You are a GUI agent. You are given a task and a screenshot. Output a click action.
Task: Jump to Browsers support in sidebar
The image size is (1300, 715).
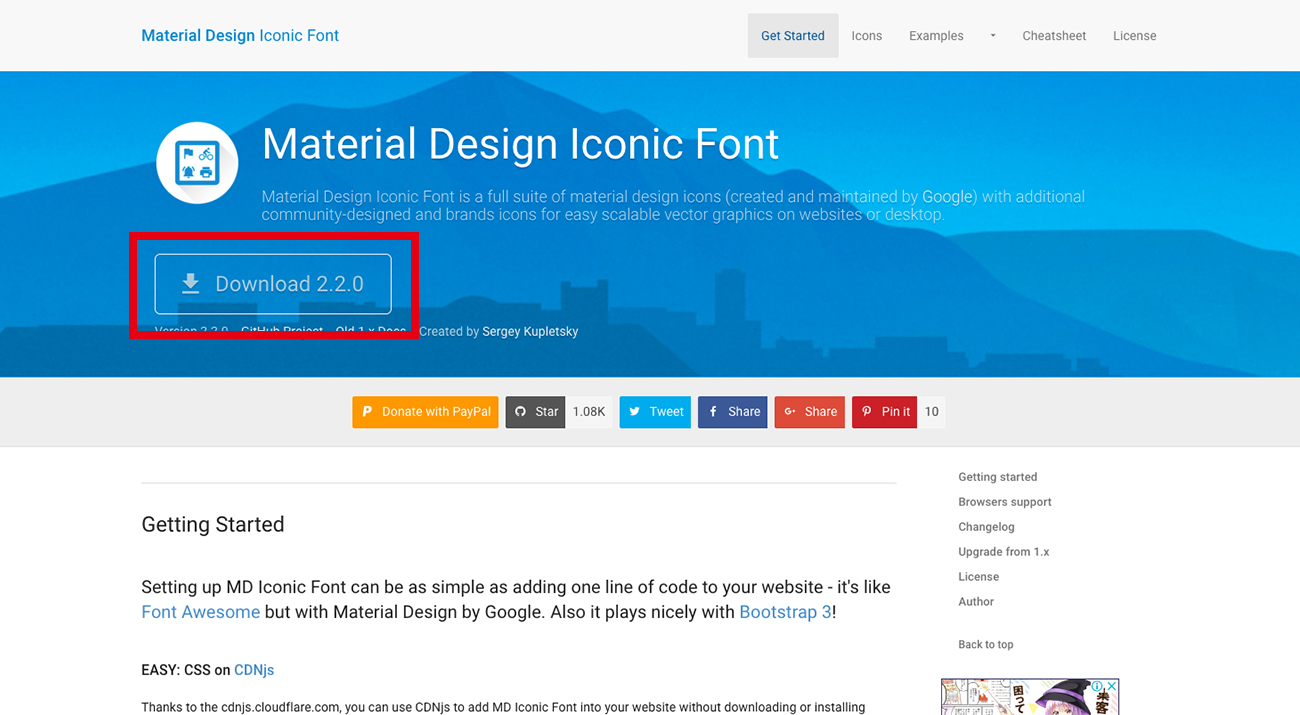click(1005, 502)
